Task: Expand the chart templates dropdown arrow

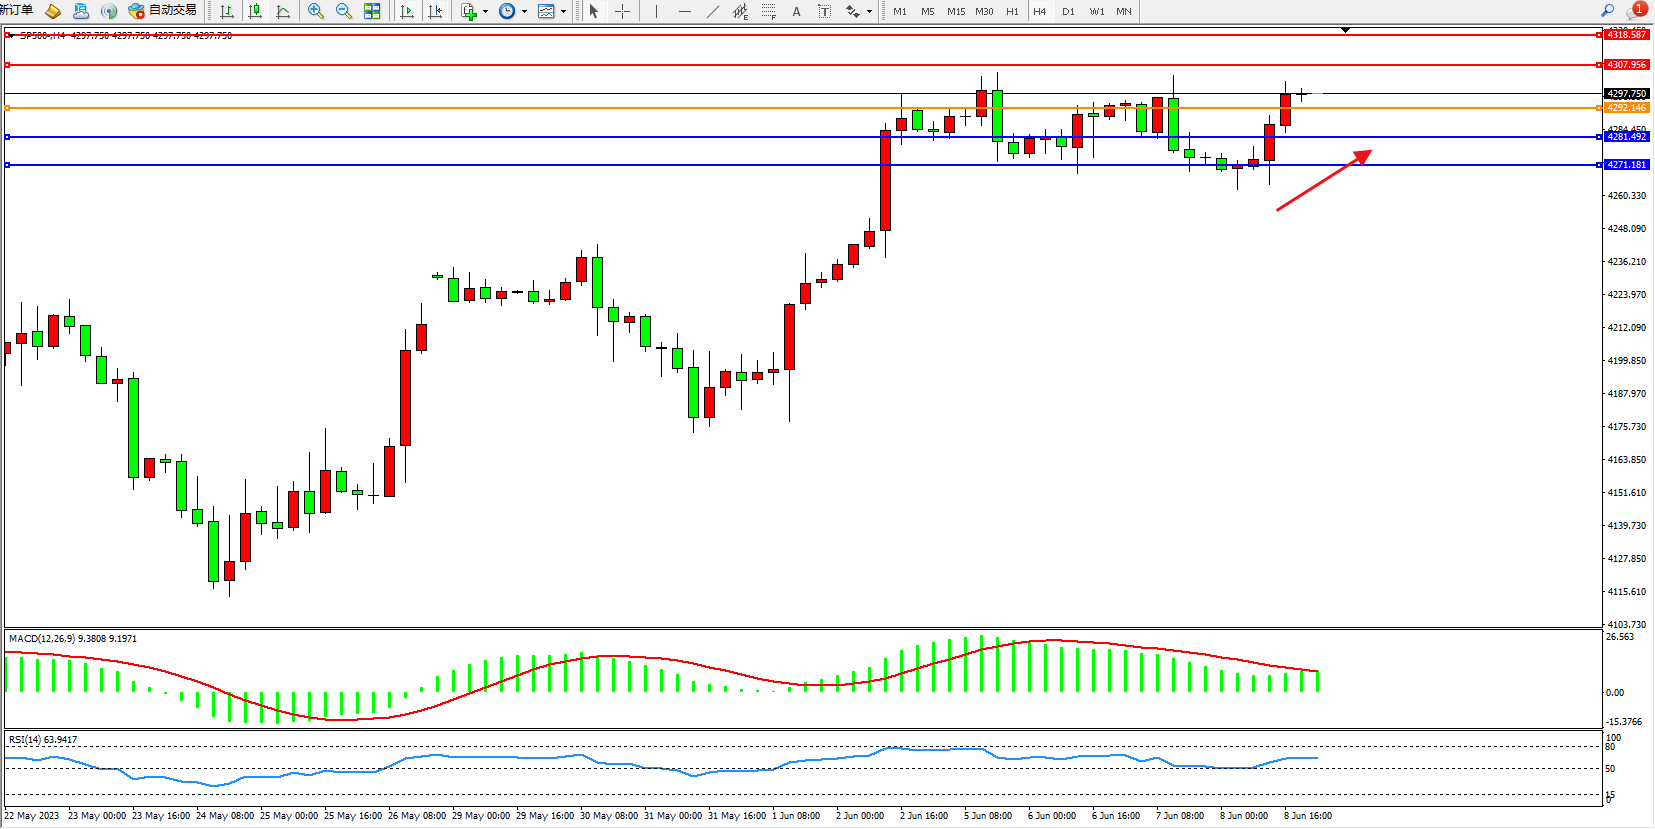Action: pyautogui.click(x=564, y=12)
